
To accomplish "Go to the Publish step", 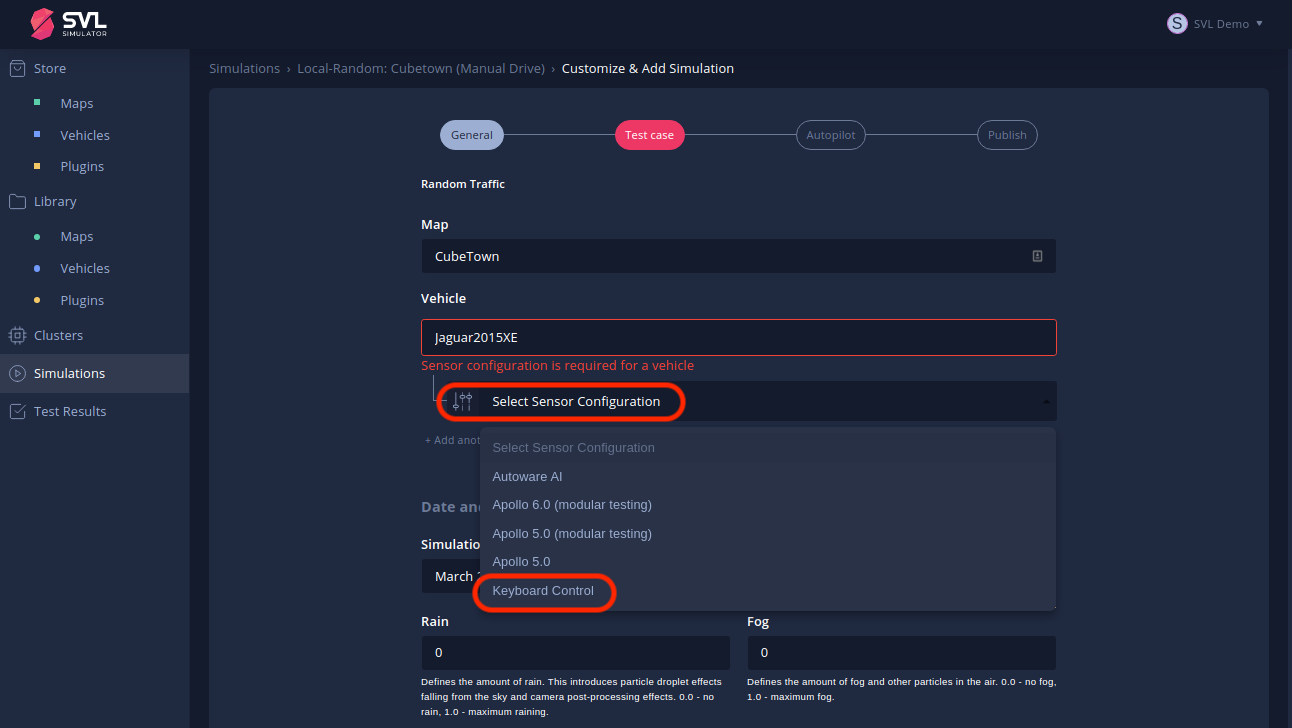I will click(1007, 135).
